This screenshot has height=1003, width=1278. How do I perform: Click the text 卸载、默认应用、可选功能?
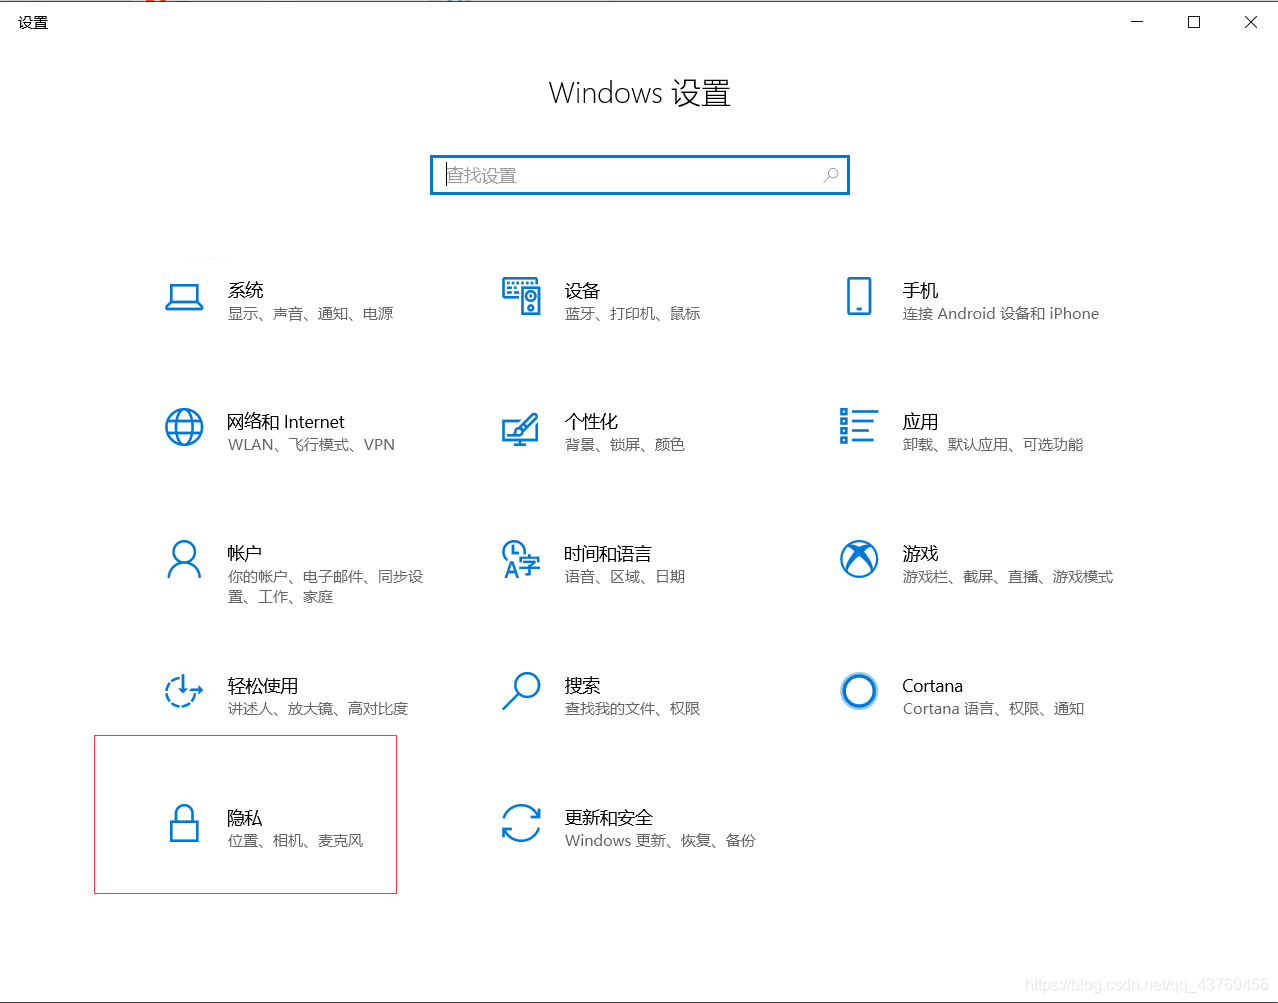992,445
